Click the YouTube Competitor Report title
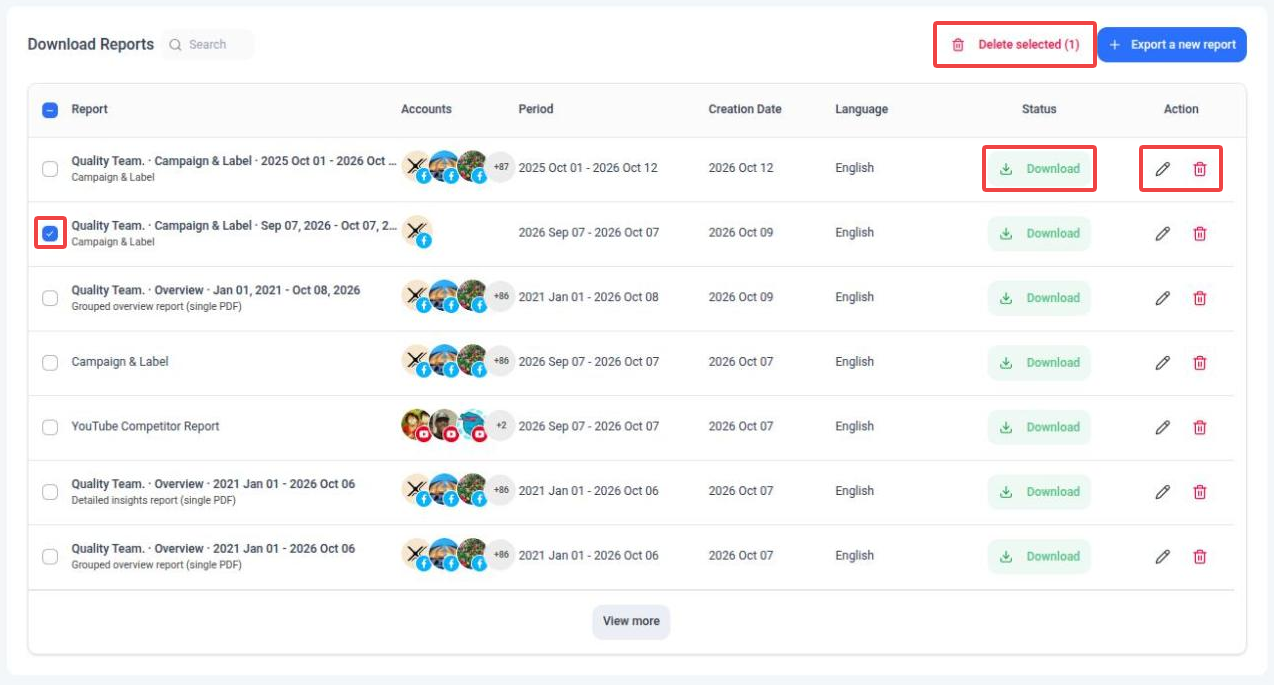 pyautogui.click(x=145, y=426)
